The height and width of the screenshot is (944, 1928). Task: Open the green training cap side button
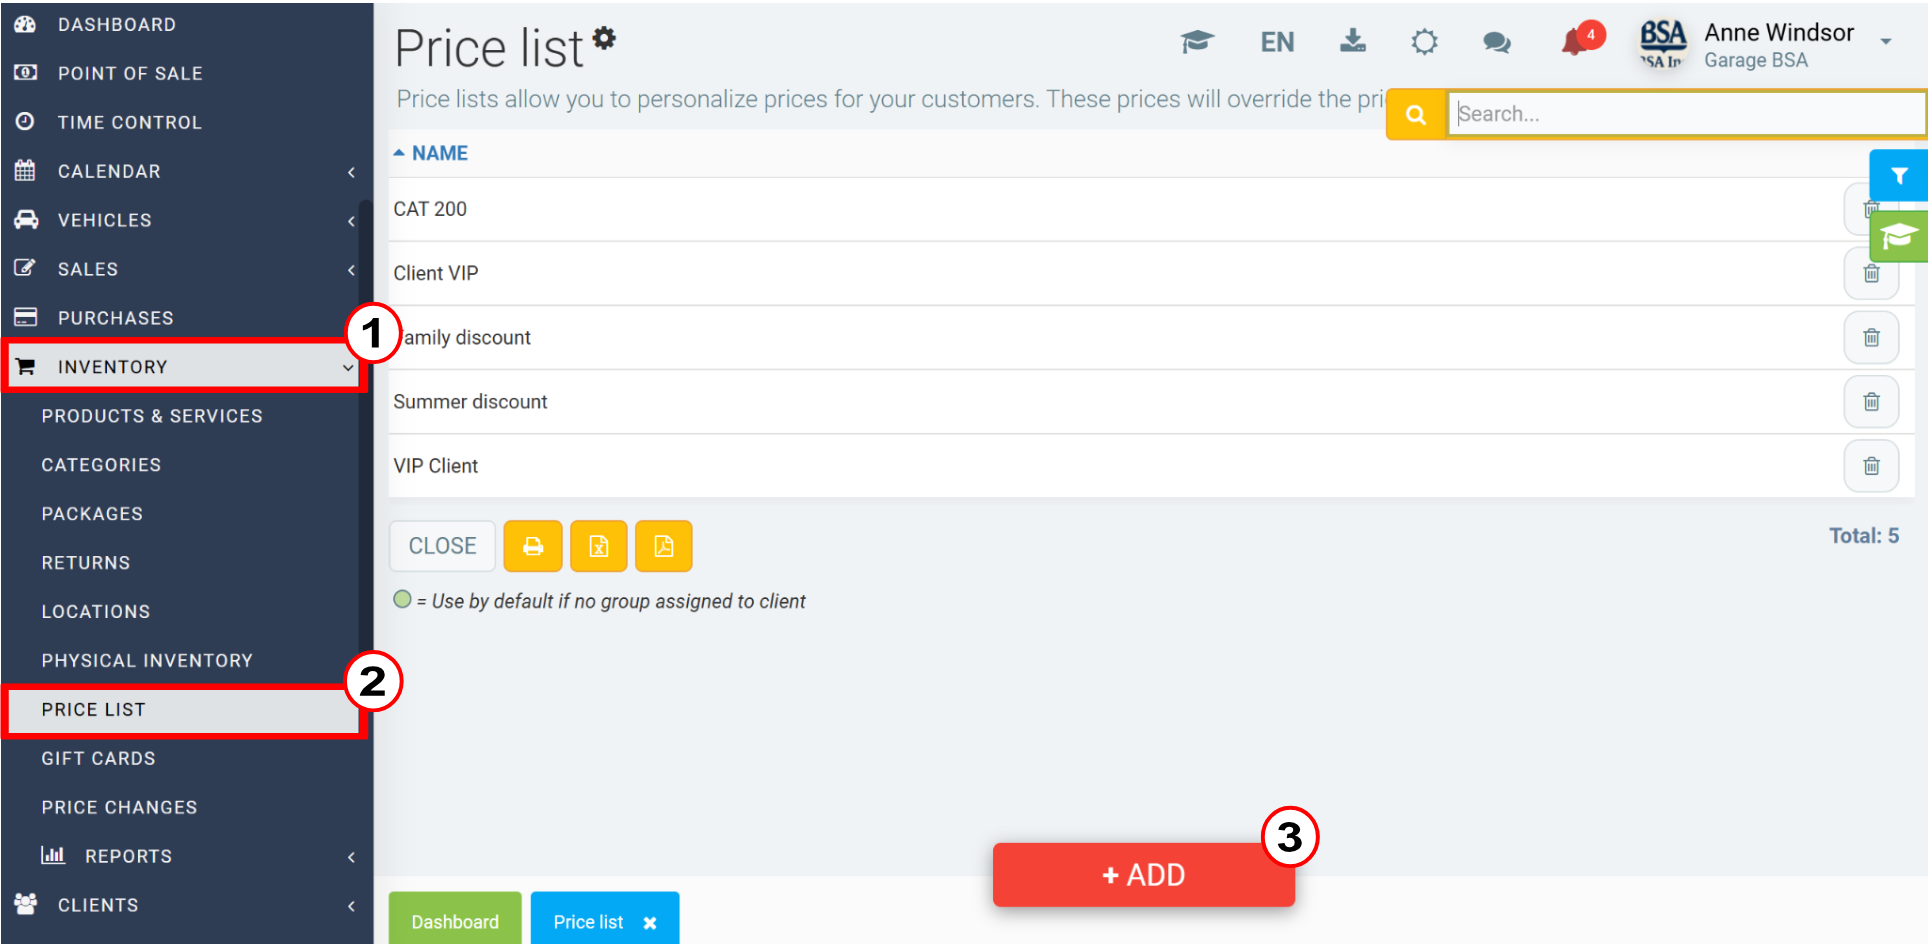pyautogui.click(x=1898, y=237)
